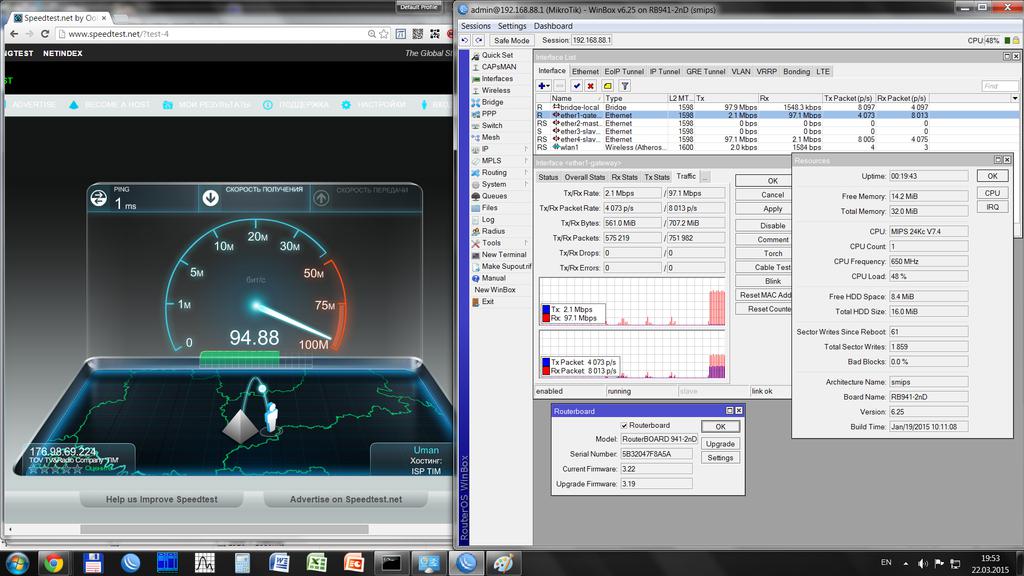Show more tabs via the ellipsis button
The height and width of the screenshot is (576, 1024).
pyautogui.click(x=705, y=177)
